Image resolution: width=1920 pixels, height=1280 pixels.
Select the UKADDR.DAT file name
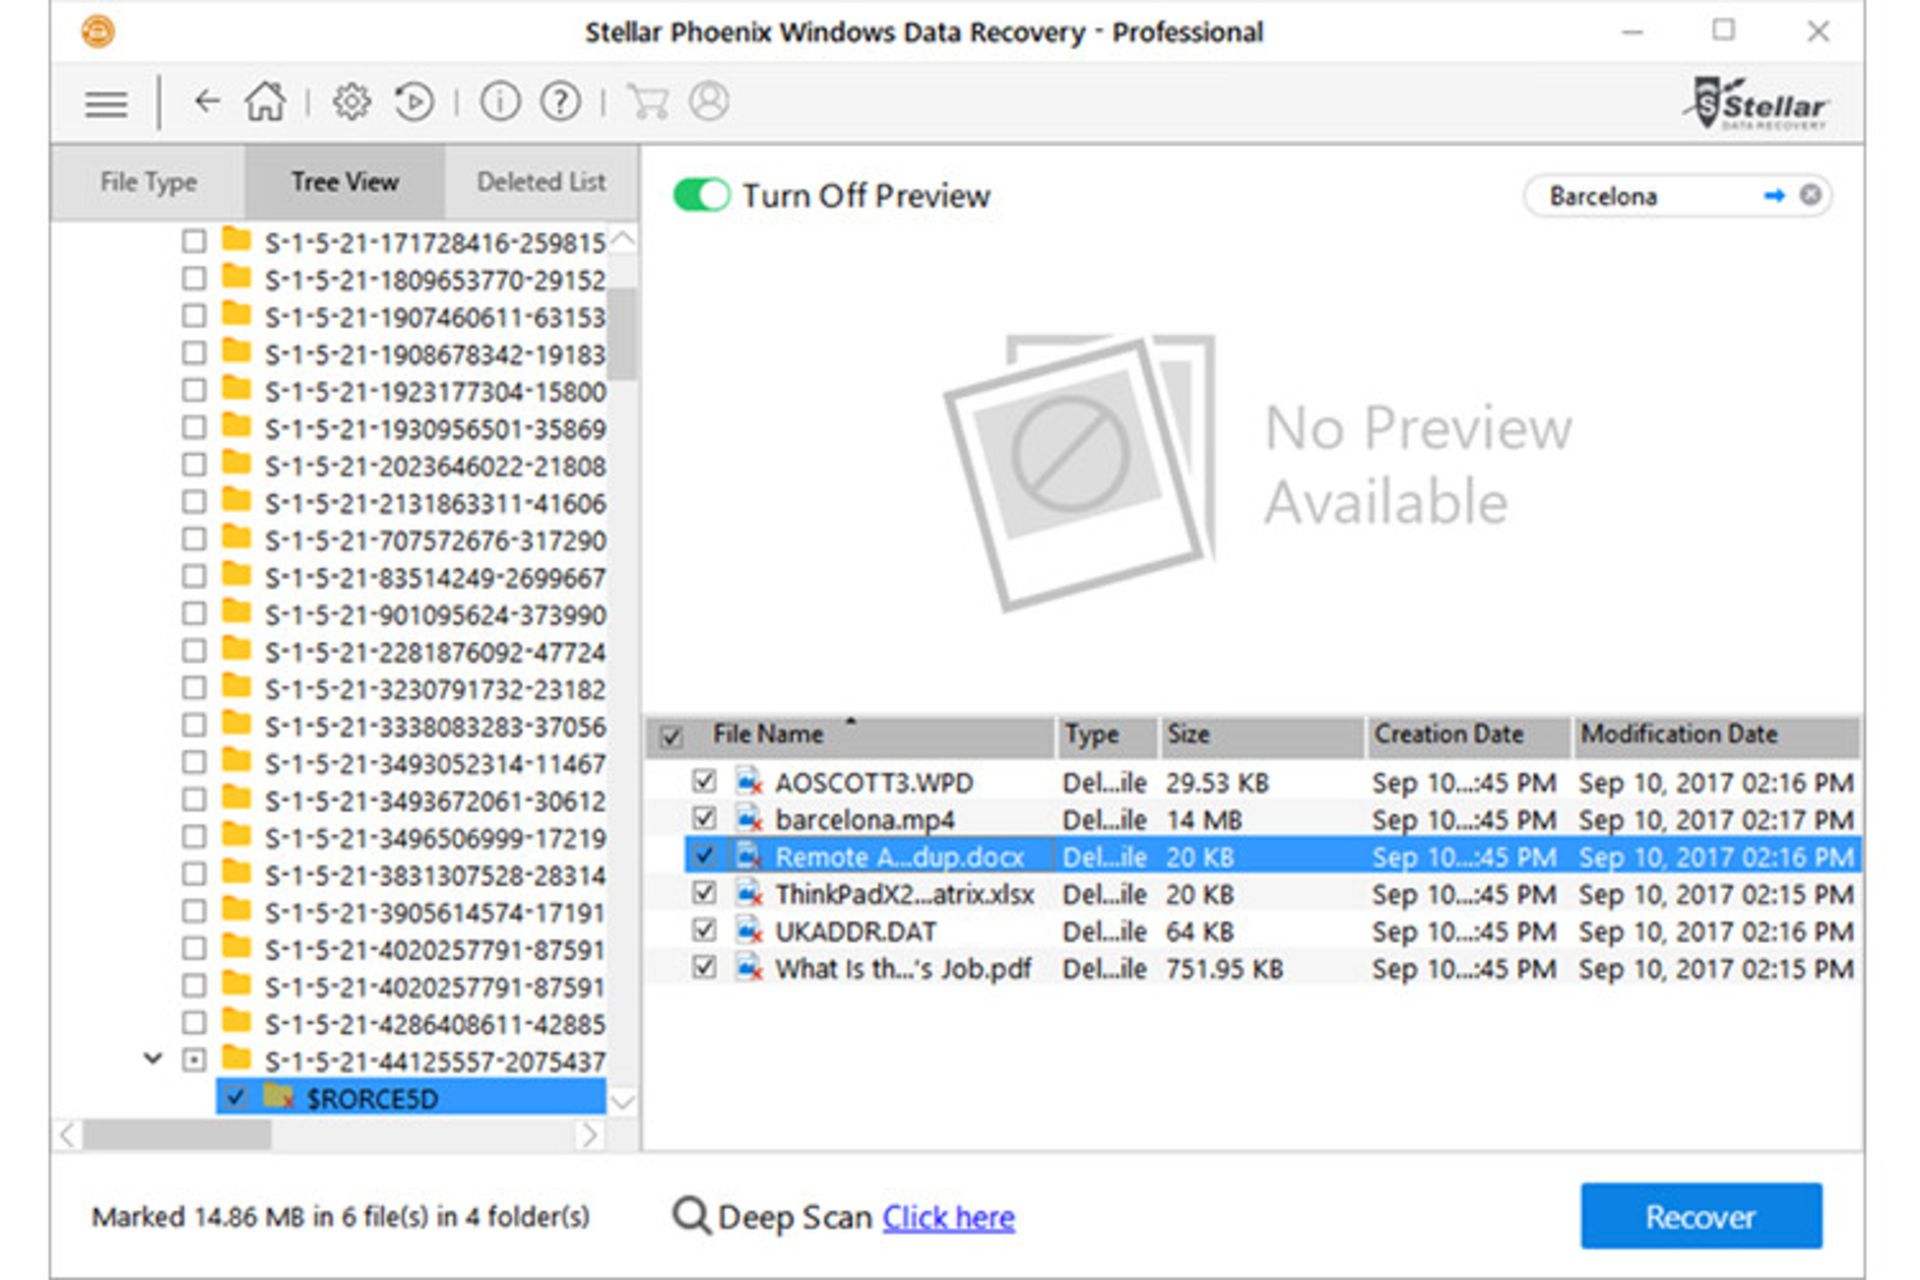coord(856,931)
